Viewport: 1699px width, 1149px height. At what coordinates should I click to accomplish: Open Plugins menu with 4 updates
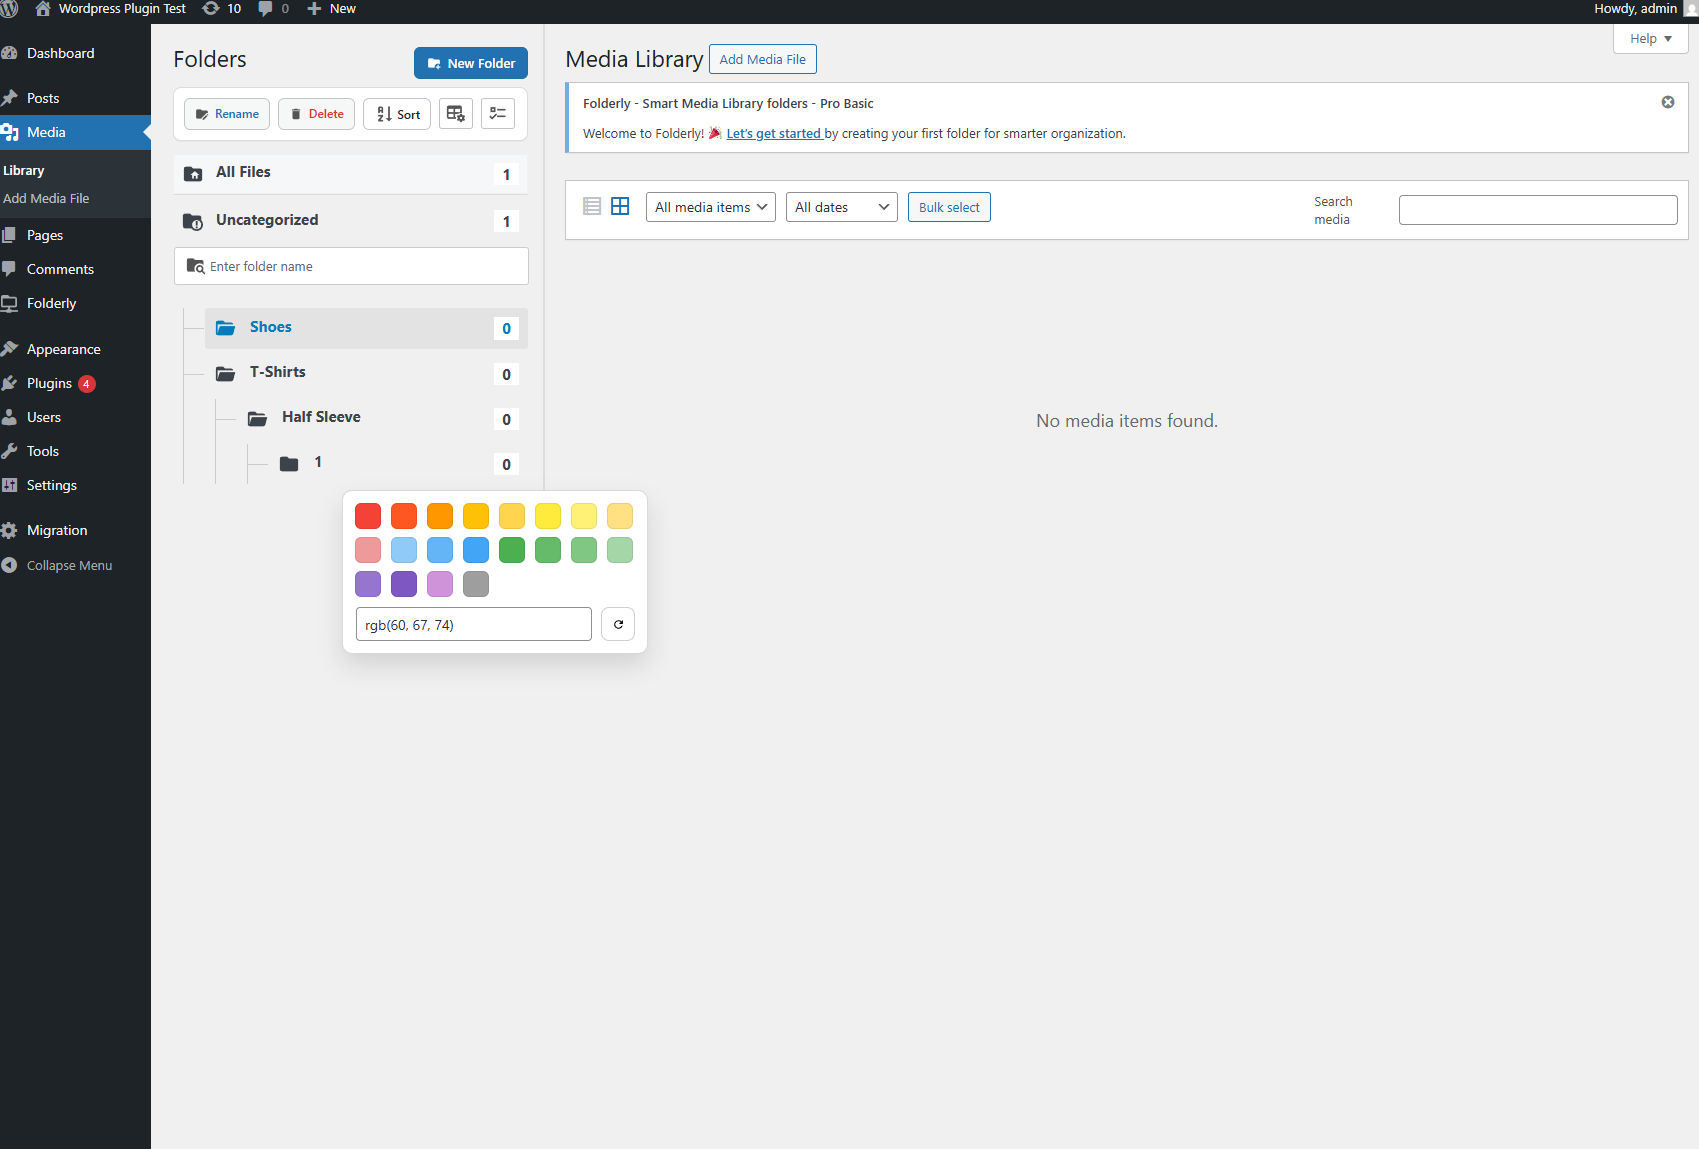coord(75,383)
